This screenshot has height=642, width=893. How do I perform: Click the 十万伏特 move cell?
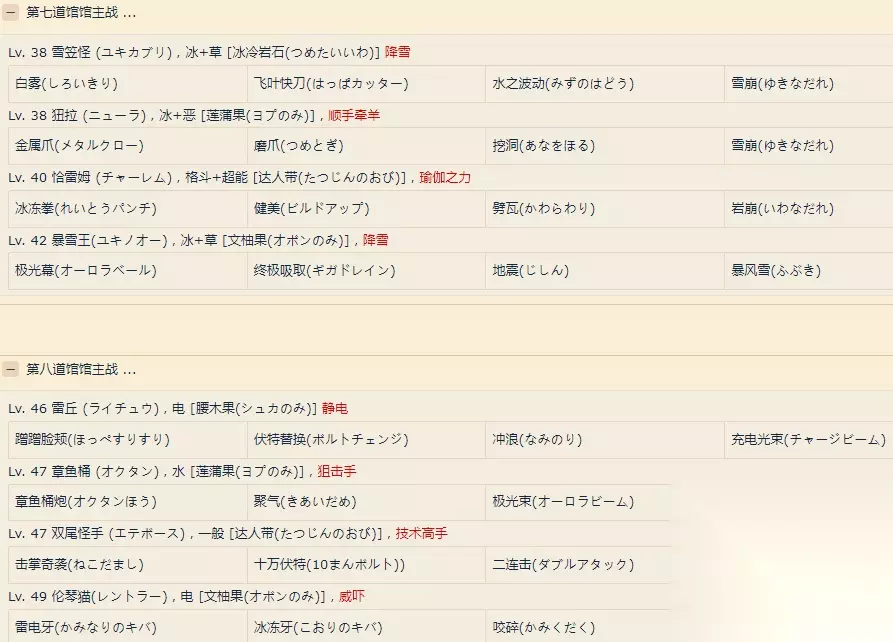[366, 565]
